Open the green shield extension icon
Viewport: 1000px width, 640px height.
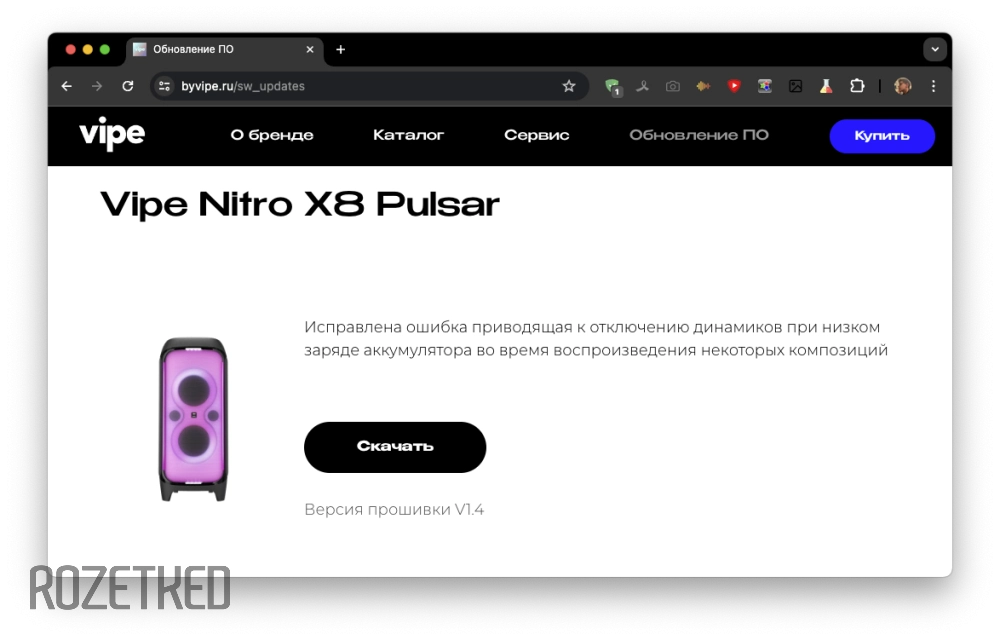coord(612,87)
